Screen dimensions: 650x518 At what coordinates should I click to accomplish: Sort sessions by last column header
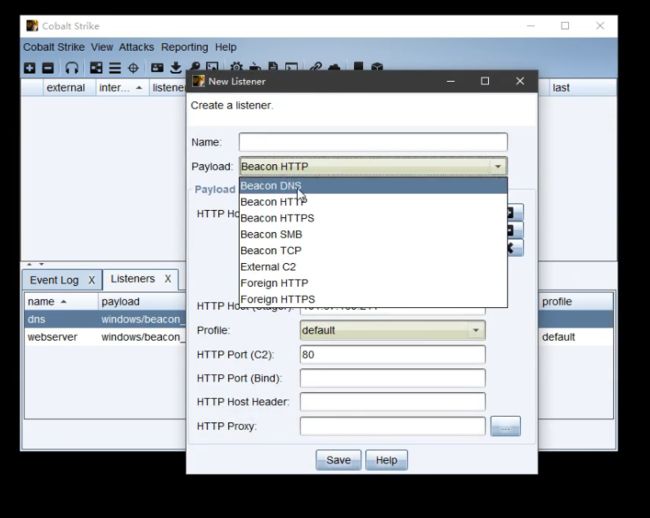(583, 88)
